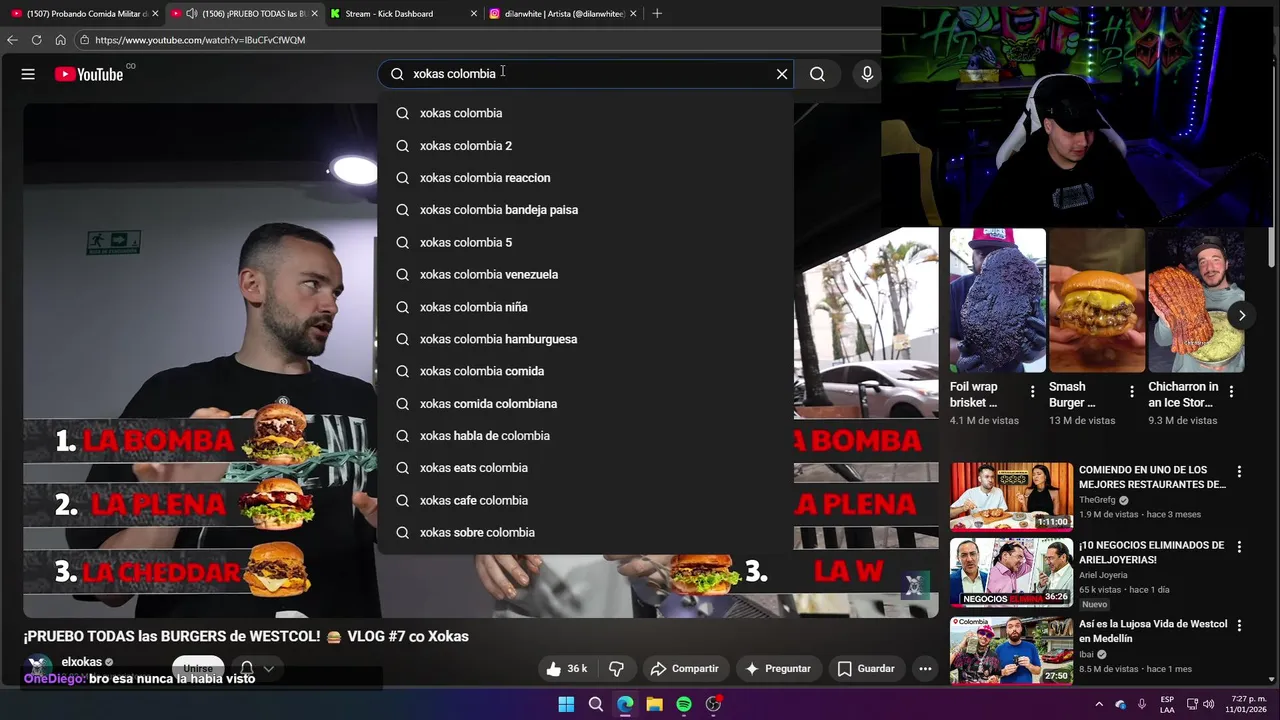
Task: Select suggestion "xokas sobre colombia"
Action: 585,533
